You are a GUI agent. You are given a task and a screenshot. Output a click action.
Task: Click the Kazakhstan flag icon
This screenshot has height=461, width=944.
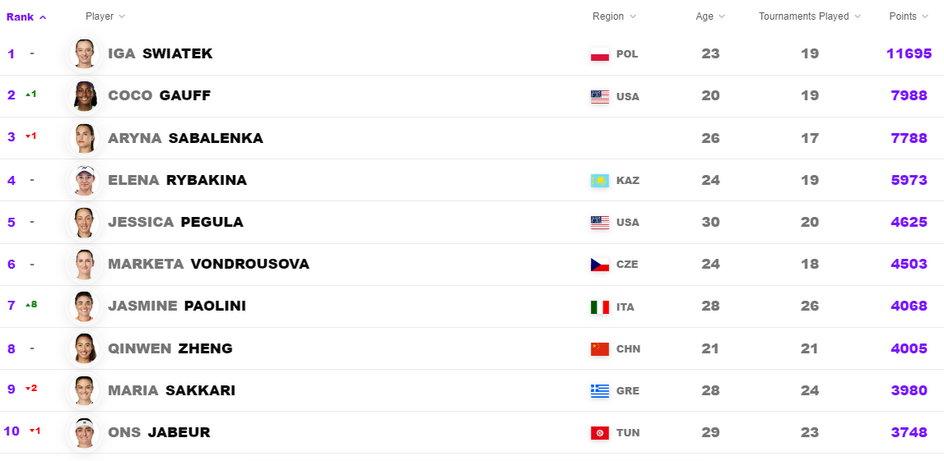pos(600,181)
